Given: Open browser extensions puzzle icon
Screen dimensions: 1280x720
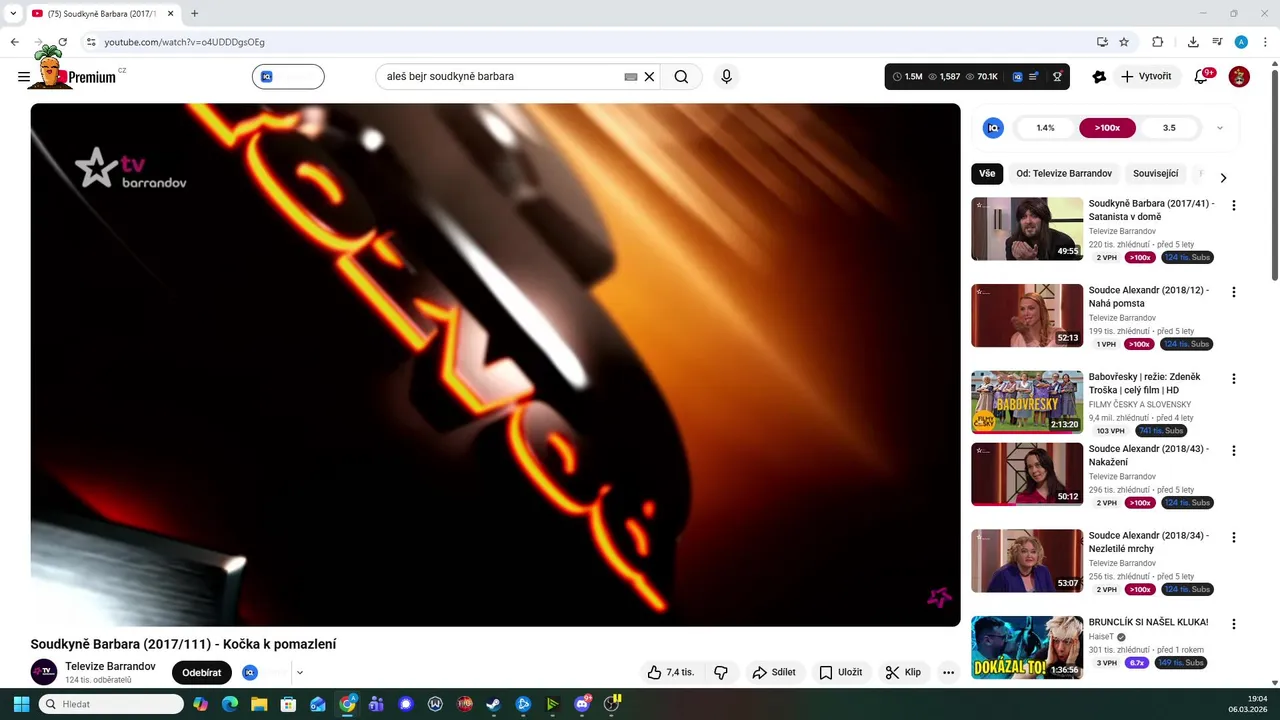Looking at the screenshot, I should [x=1158, y=42].
